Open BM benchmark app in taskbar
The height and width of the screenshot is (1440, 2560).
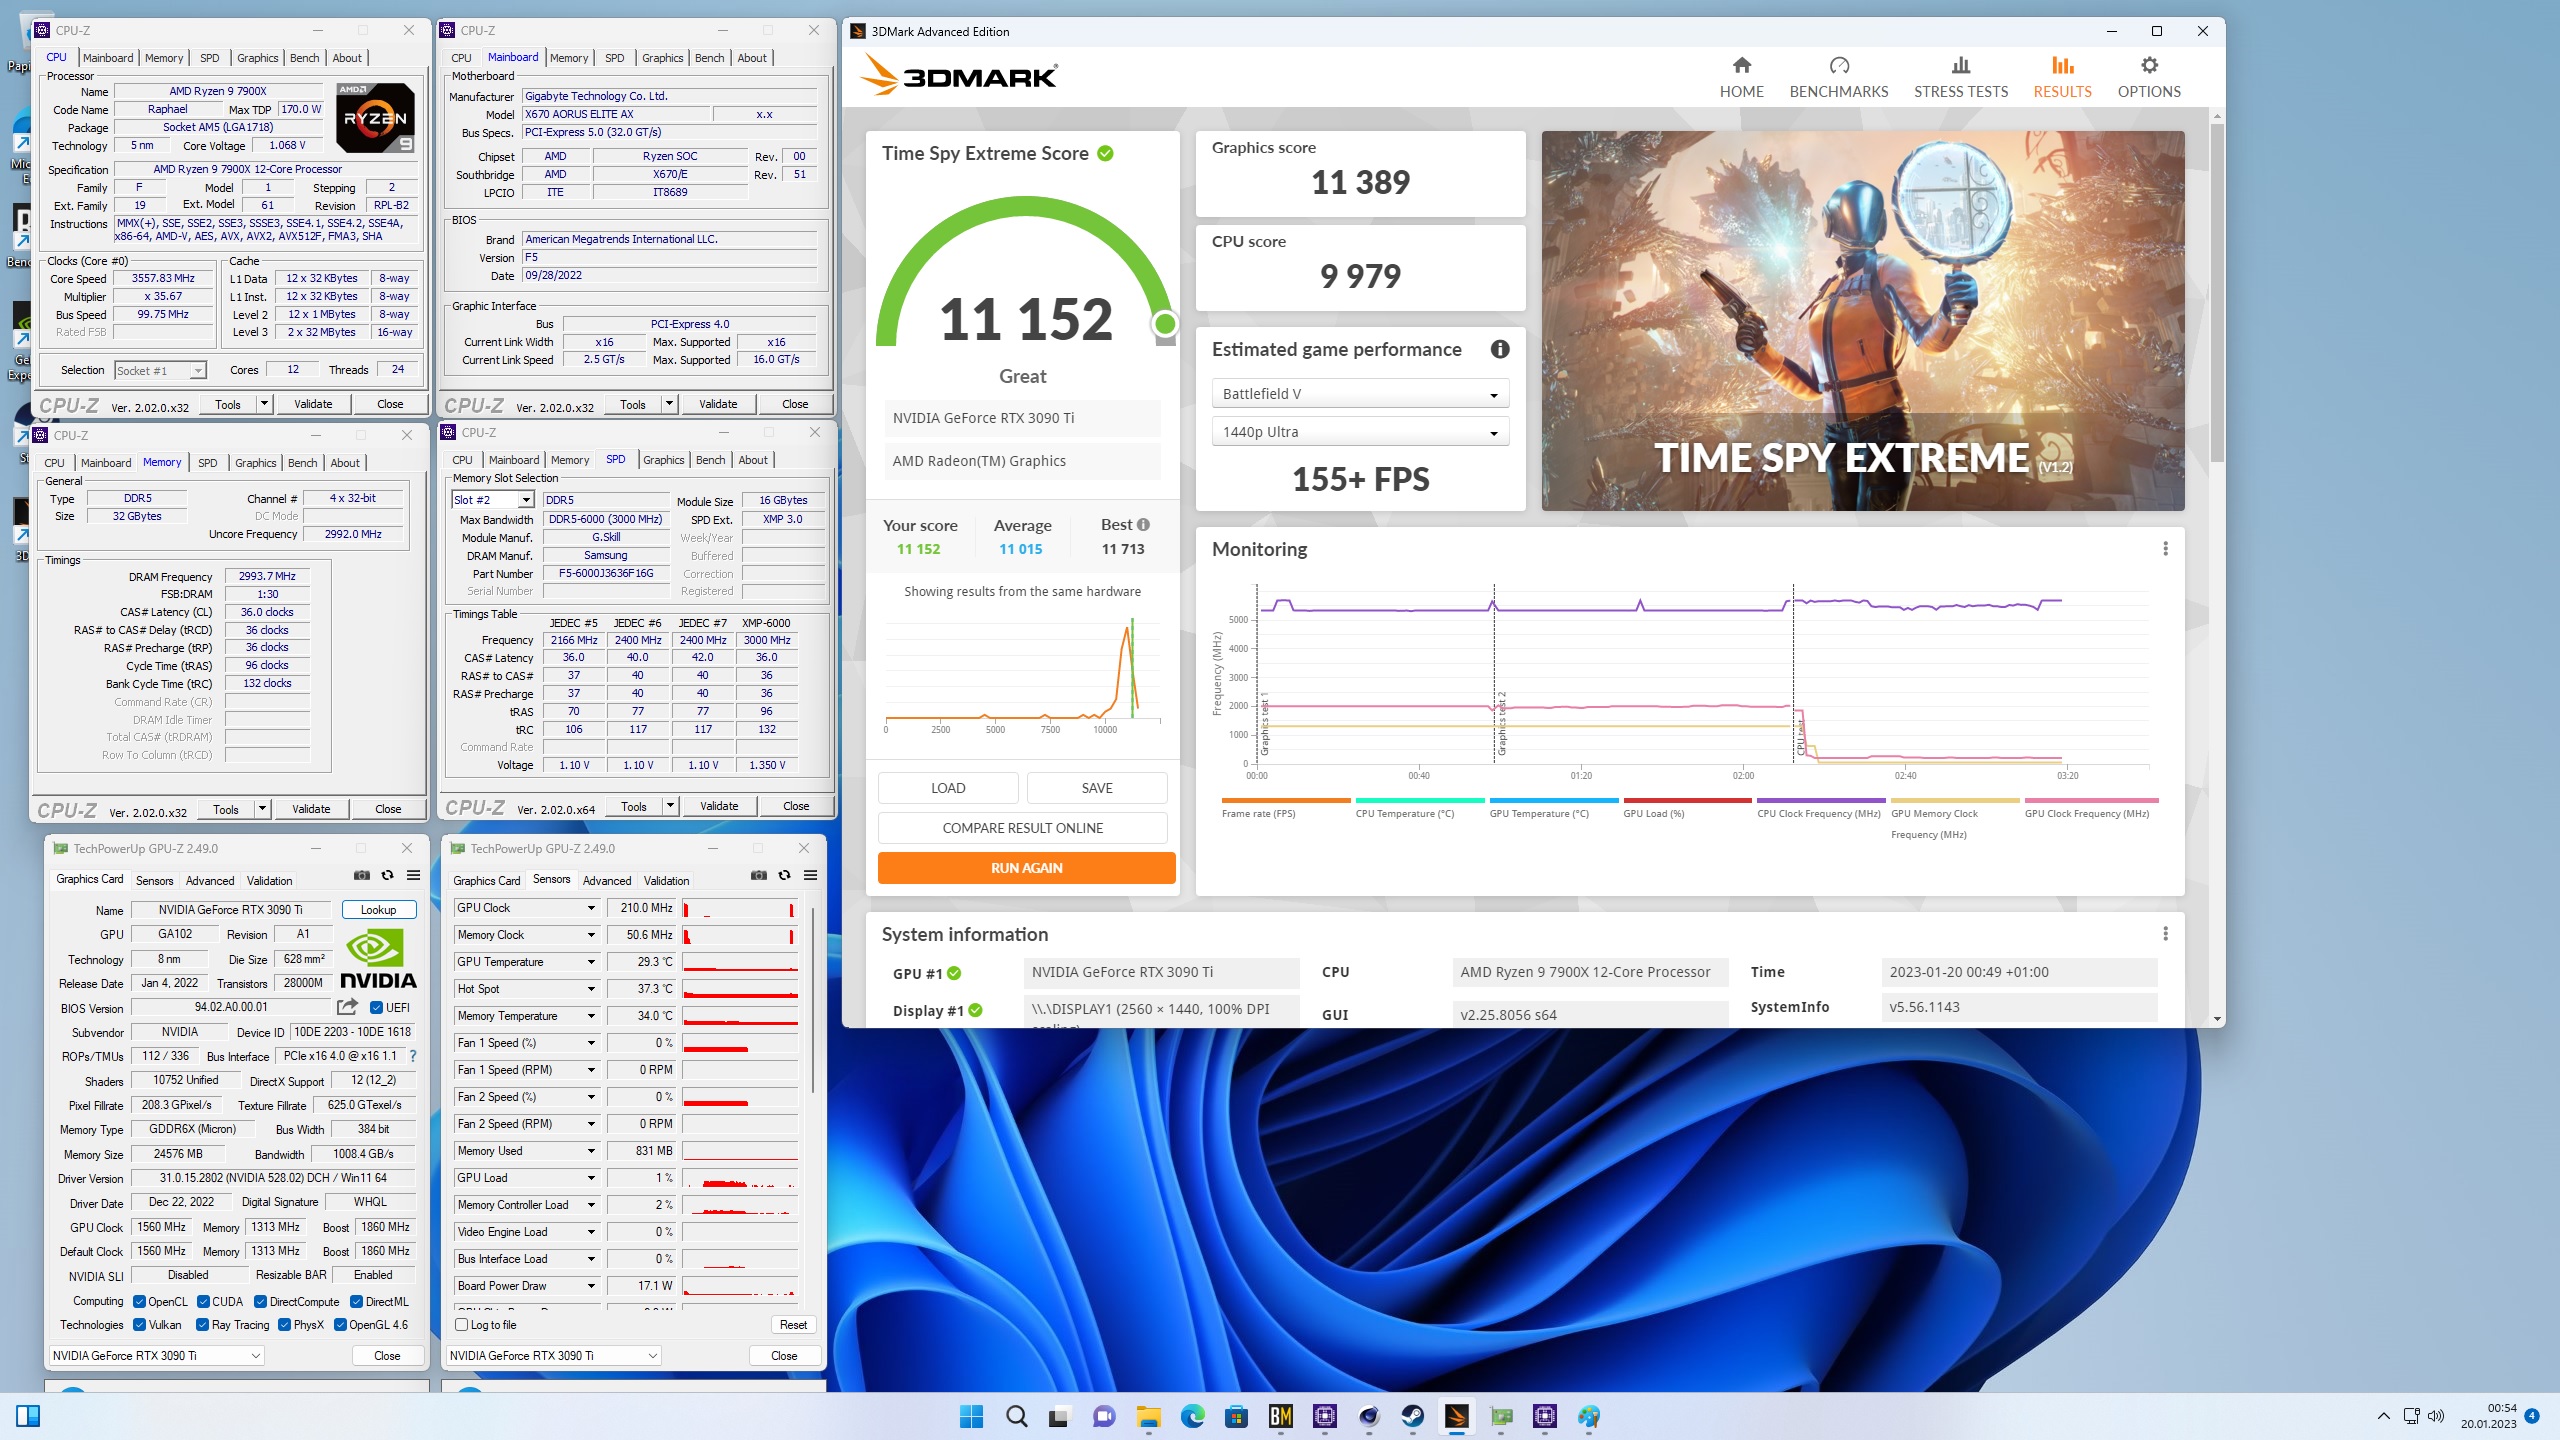click(1280, 1416)
